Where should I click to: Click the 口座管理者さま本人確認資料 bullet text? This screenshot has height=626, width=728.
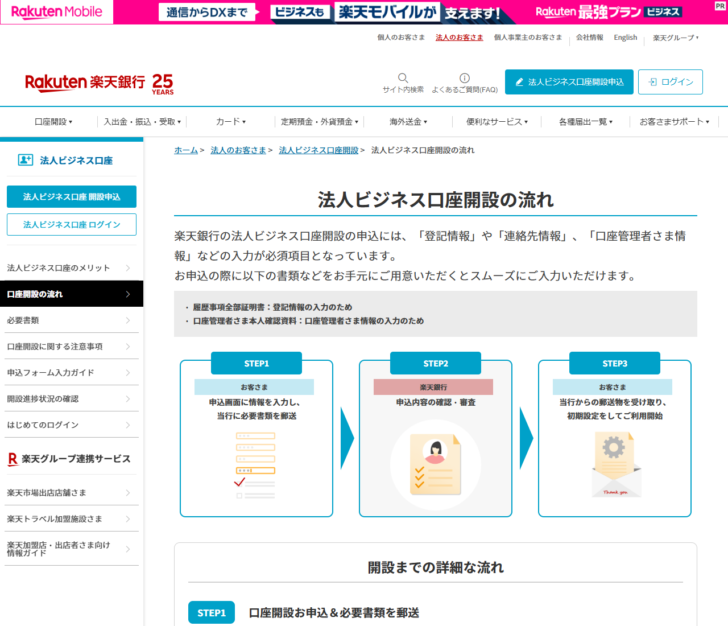[x=308, y=321]
